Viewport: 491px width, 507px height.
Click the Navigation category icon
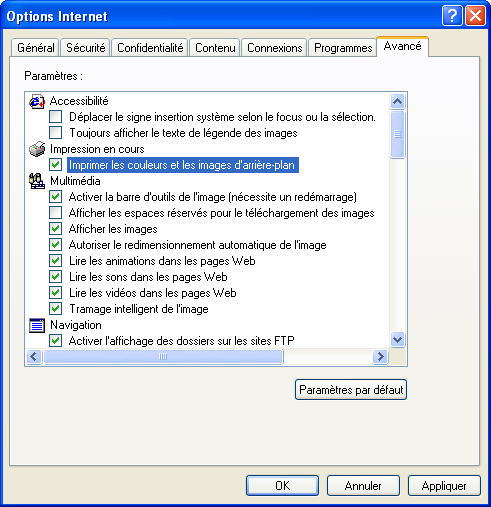[37, 325]
